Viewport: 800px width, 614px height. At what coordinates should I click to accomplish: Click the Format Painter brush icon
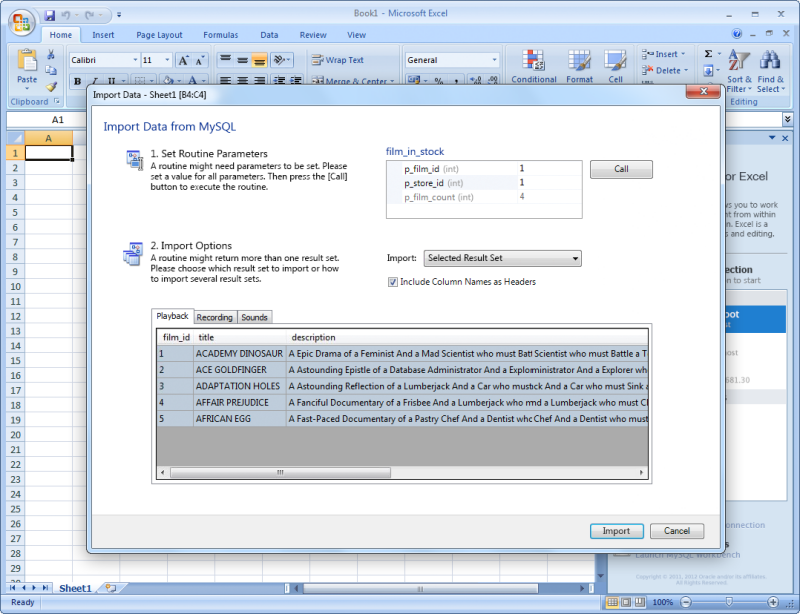[51, 87]
